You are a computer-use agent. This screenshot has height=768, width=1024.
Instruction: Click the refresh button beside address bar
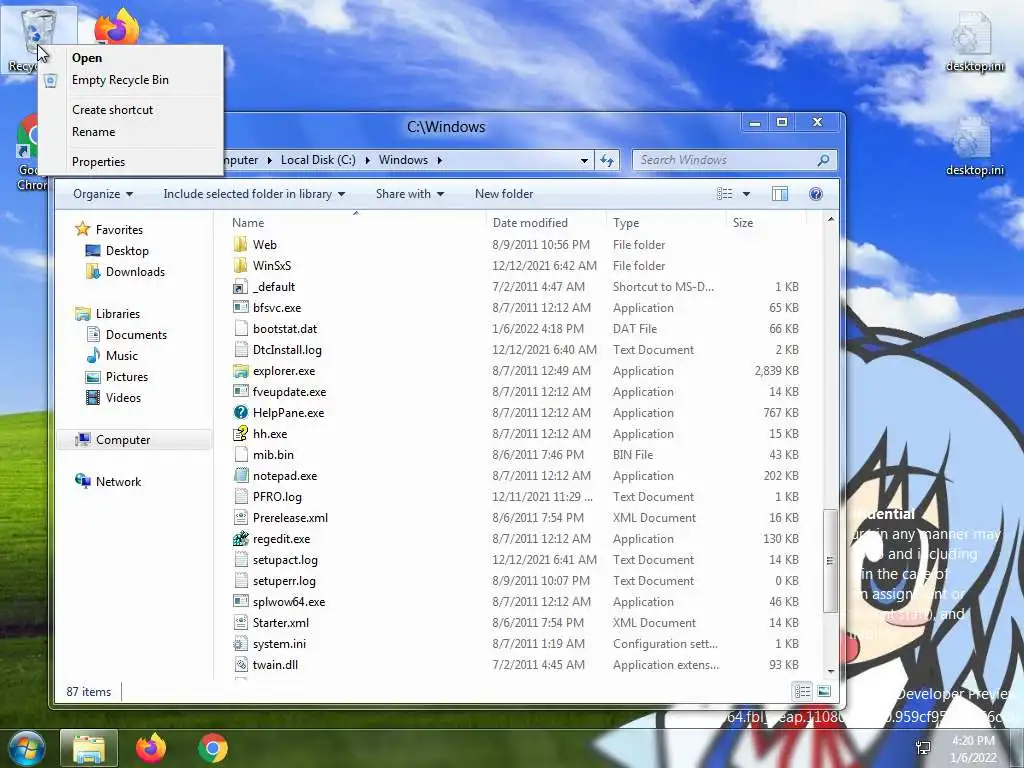pos(607,160)
